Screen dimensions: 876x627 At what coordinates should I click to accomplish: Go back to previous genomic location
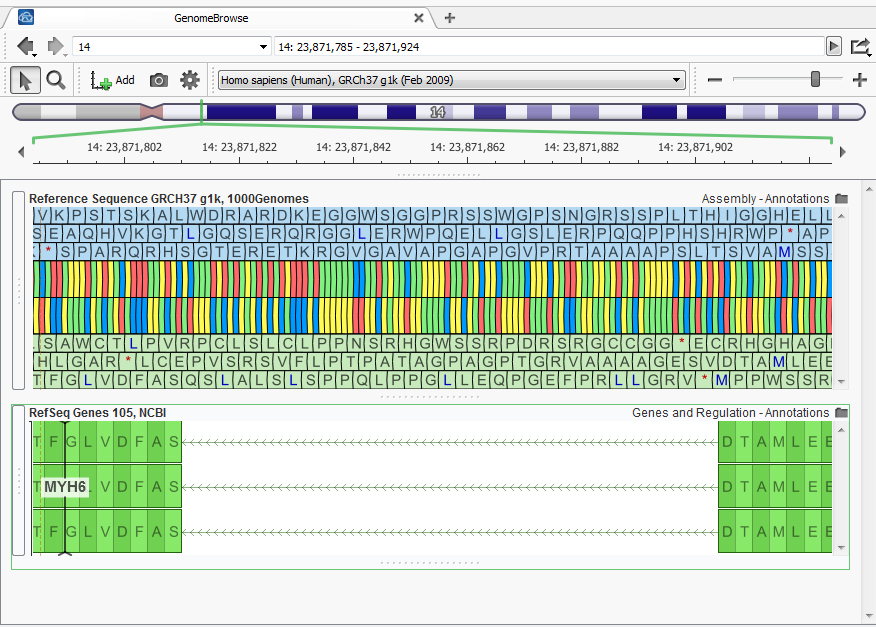[x=26, y=46]
